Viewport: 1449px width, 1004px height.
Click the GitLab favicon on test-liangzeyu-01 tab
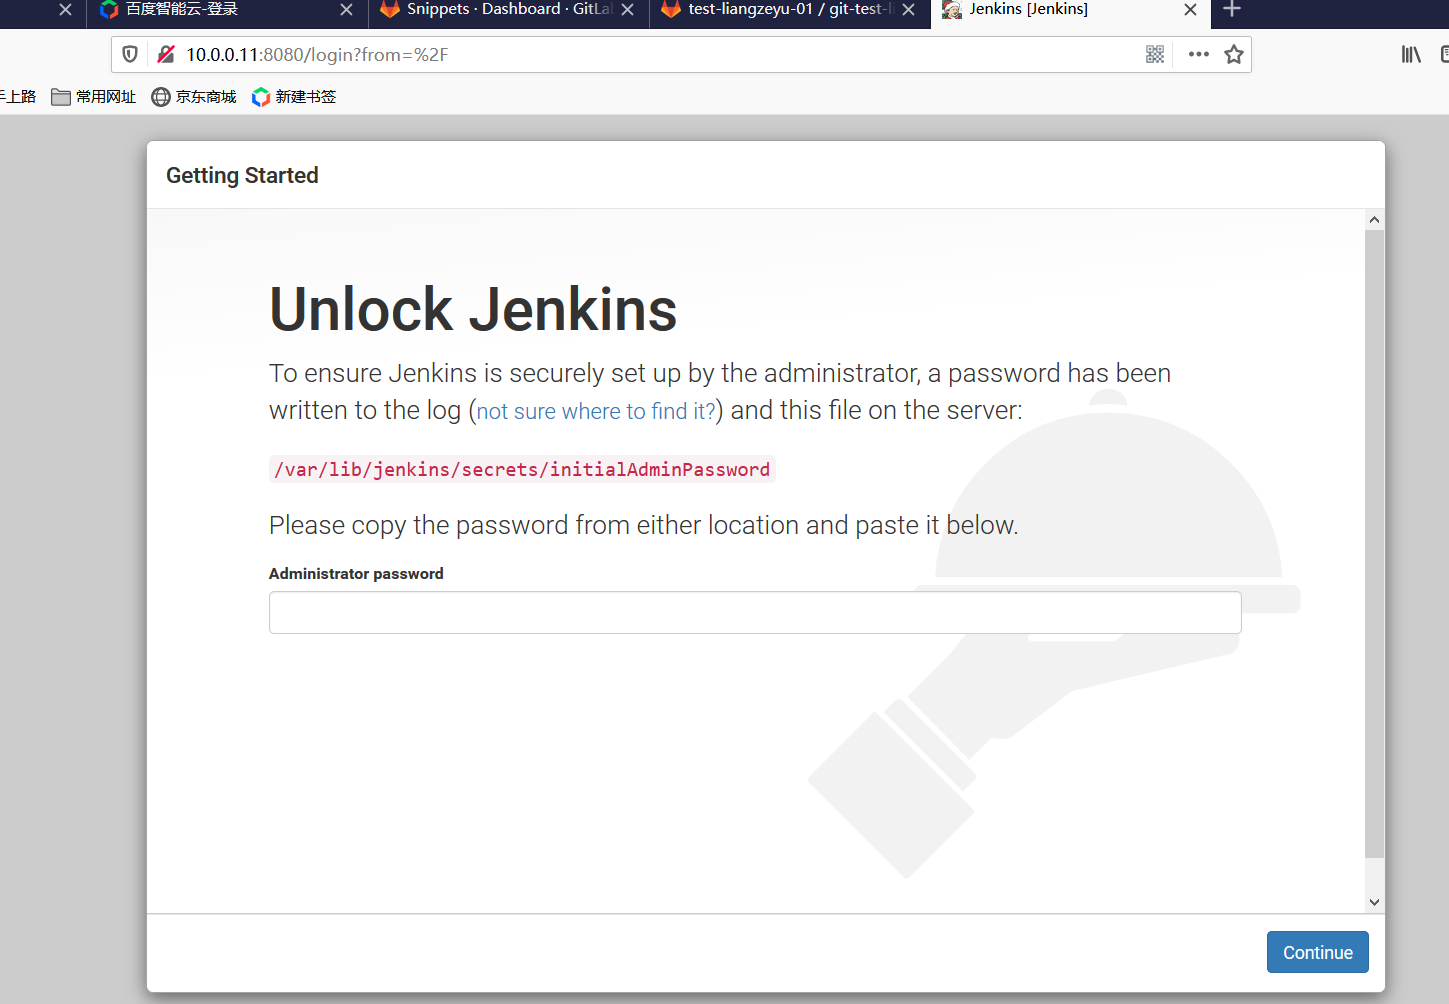671,10
